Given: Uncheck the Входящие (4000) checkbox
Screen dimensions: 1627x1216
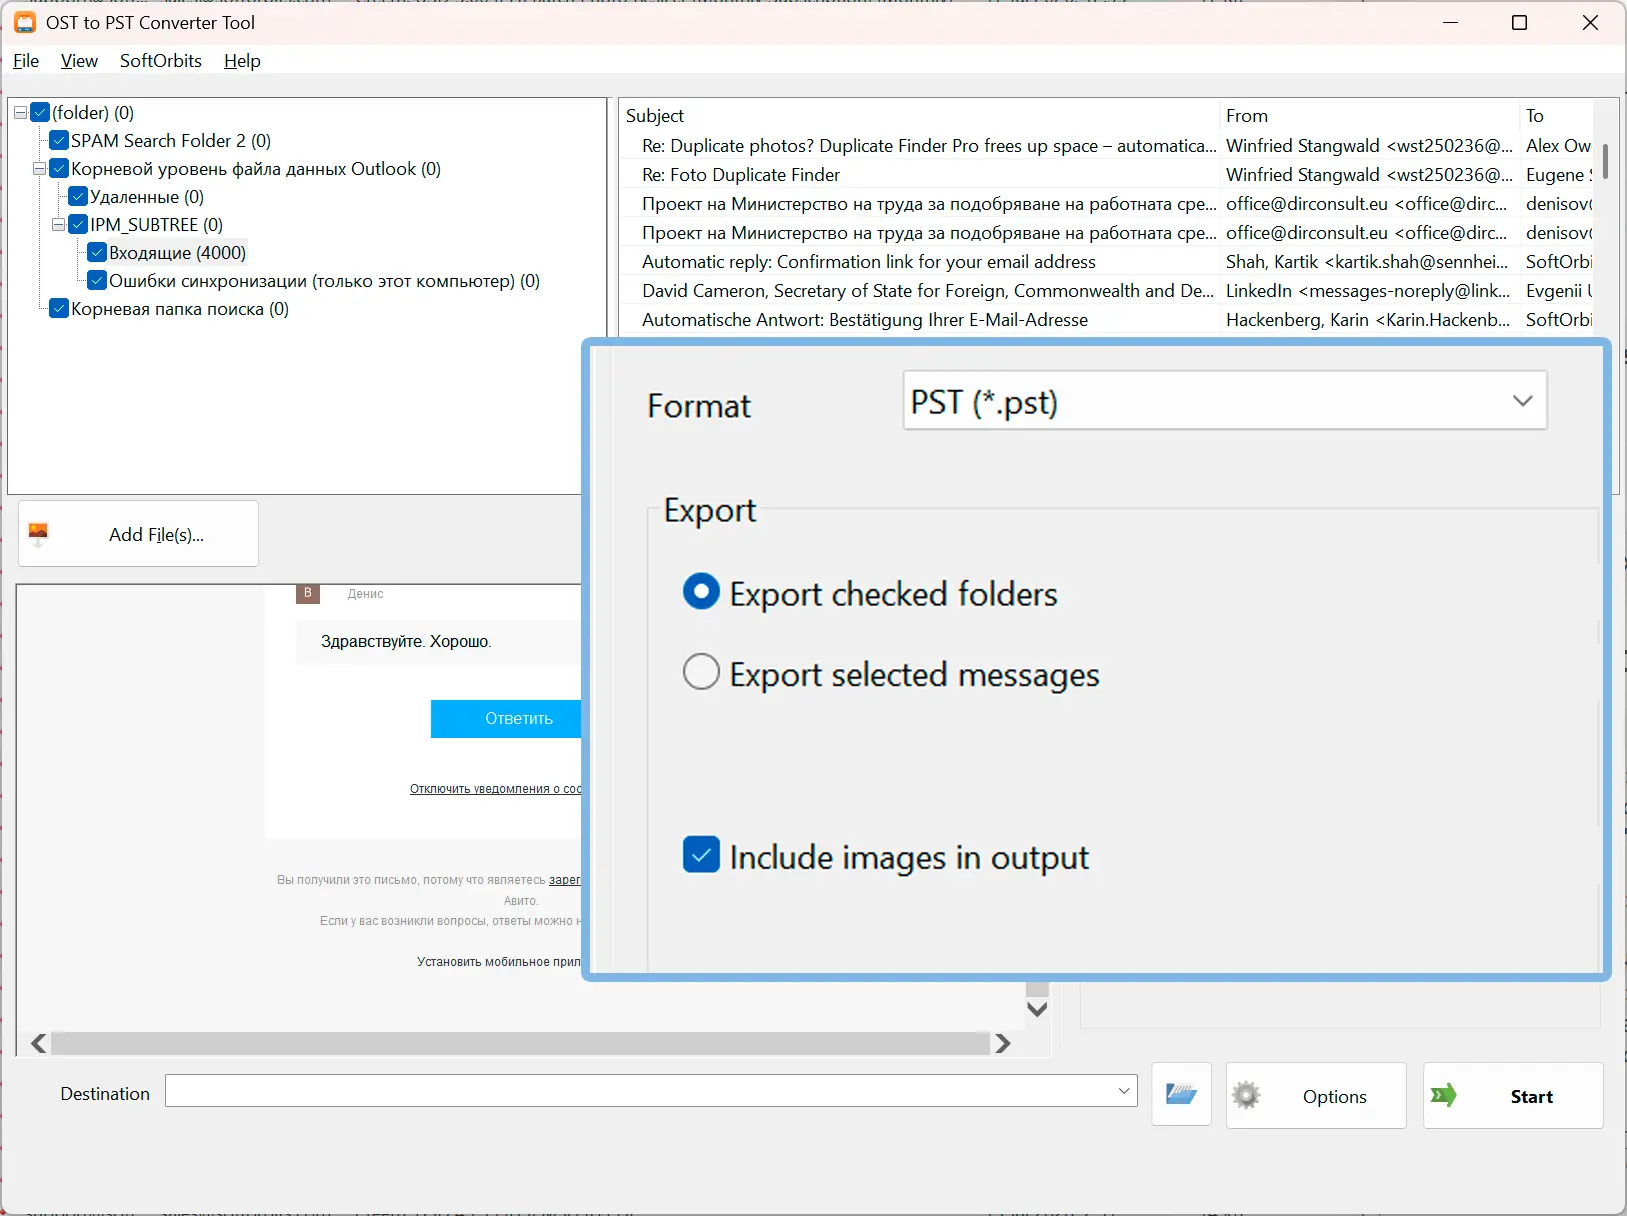Looking at the screenshot, I should (x=97, y=253).
